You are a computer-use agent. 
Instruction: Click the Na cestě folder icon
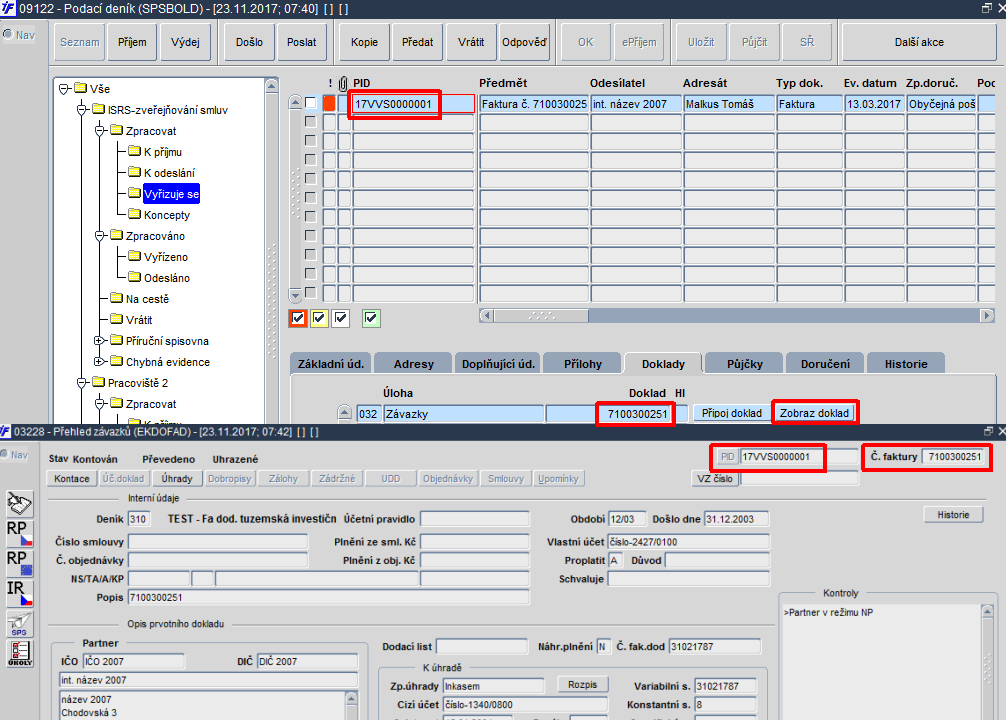point(116,298)
